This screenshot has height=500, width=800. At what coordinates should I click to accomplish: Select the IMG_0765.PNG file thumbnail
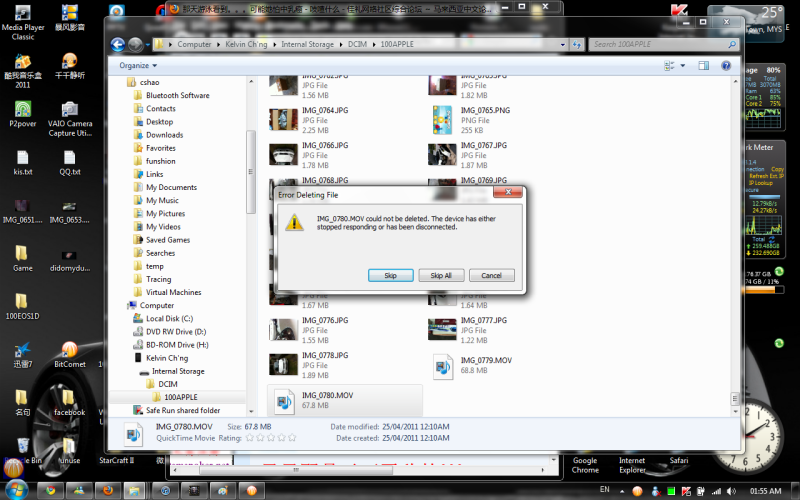[443, 119]
